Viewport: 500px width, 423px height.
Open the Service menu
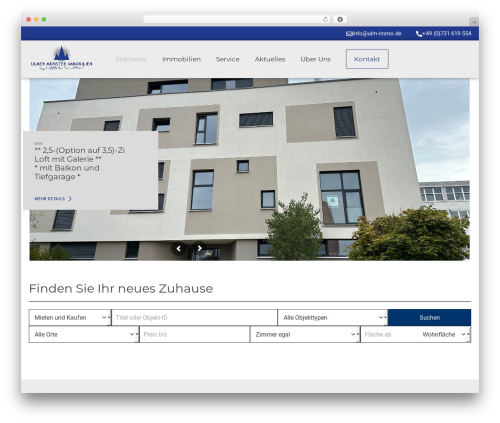click(x=228, y=59)
